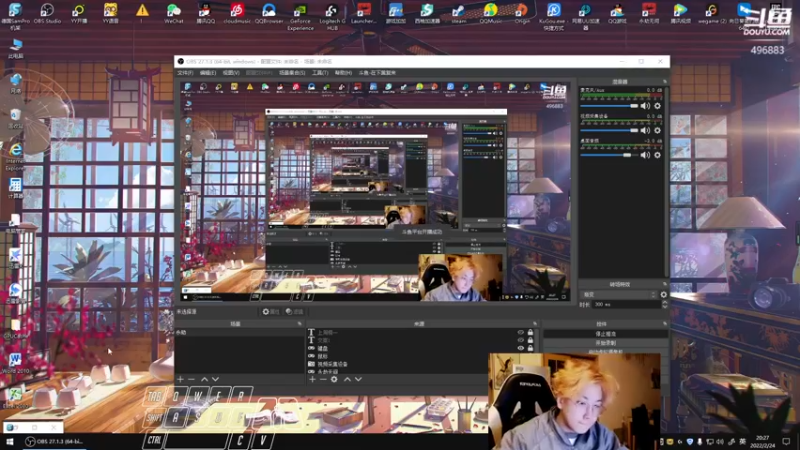Toggle the lock on the 键盘 source
This screenshot has height=450, width=800.
(x=530, y=348)
